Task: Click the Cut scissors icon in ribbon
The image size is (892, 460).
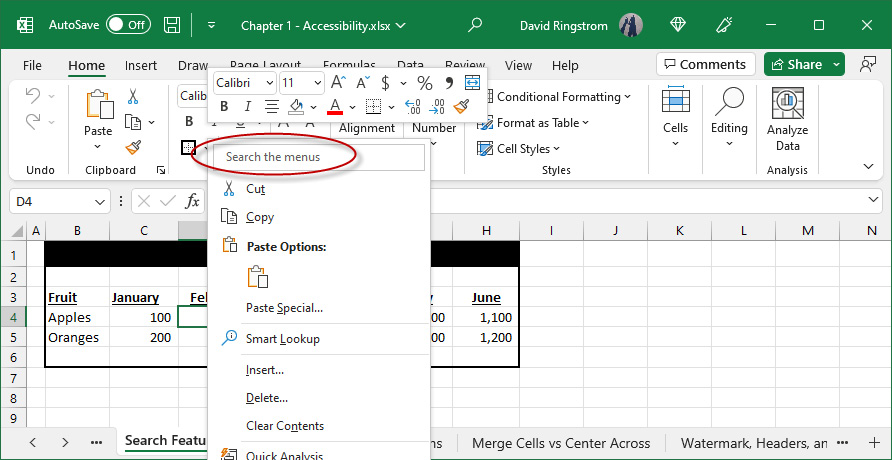Action: (x=133, y=96)
